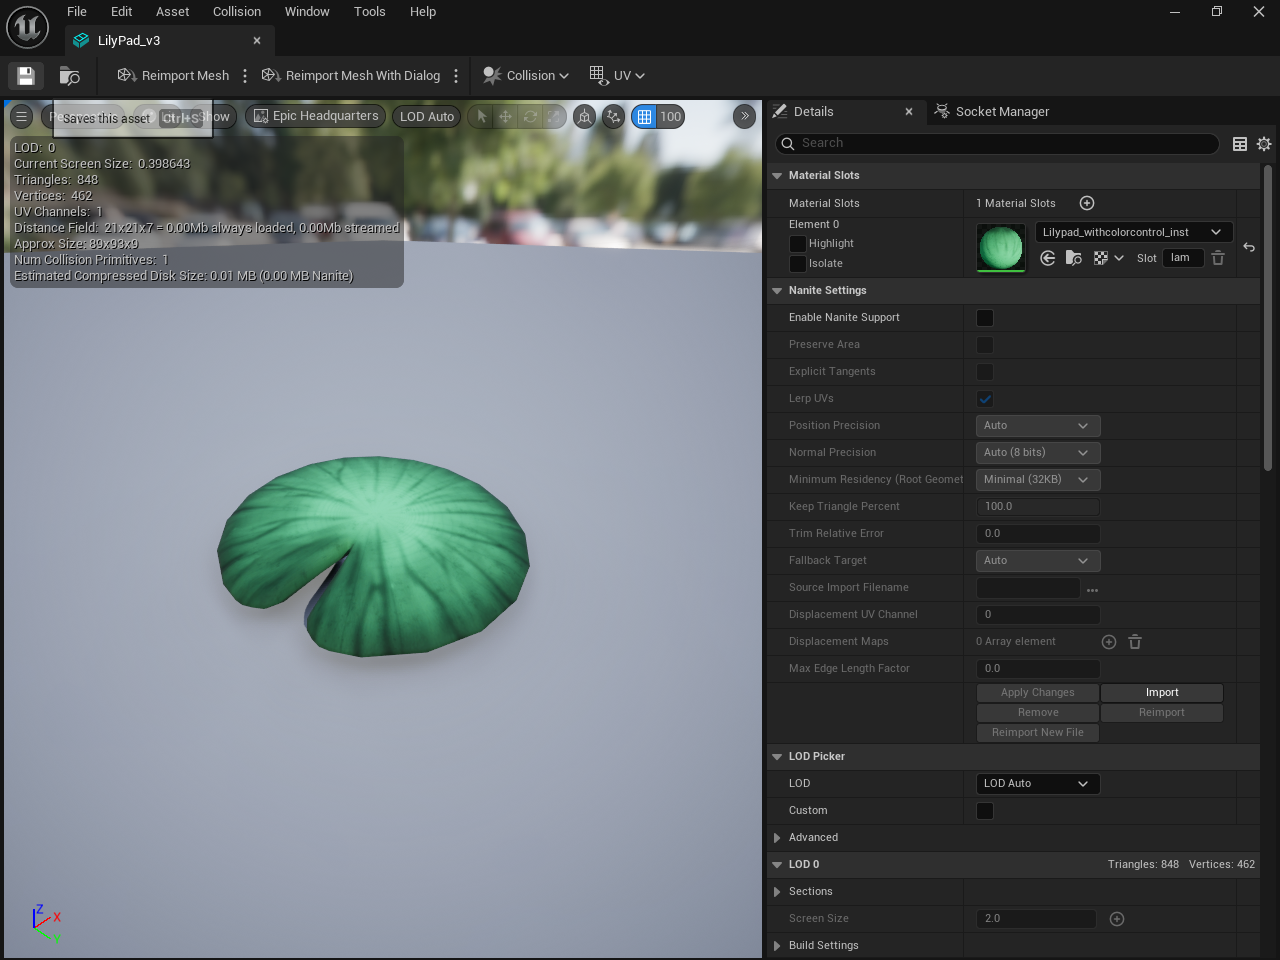This screenshot has width=1280, height=960.
Task: Close the Details tab
Action: pos(909,112)
